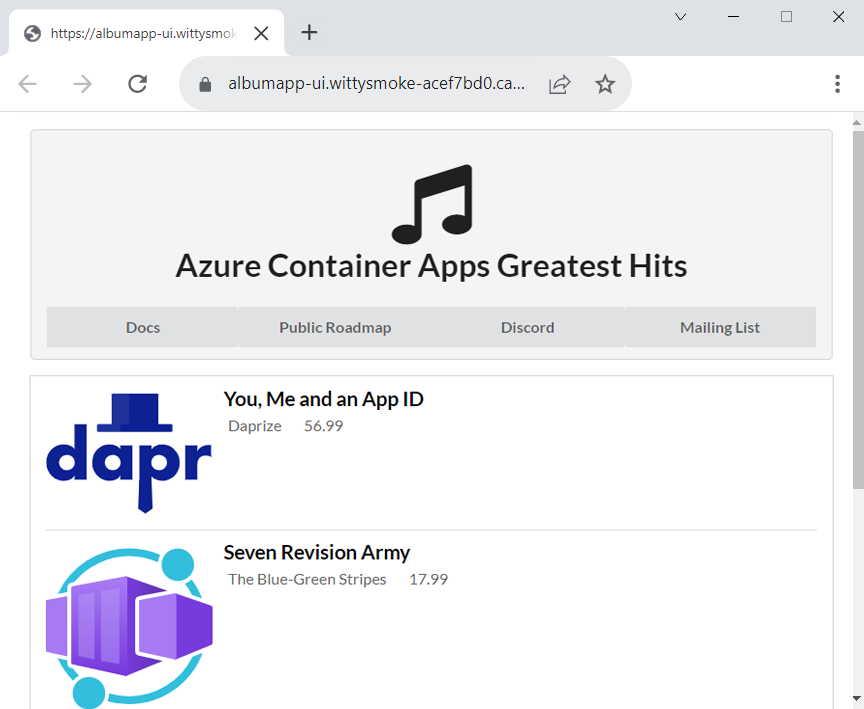Open the Docs link
Viewport: 864px width, 709px height.
142,327
